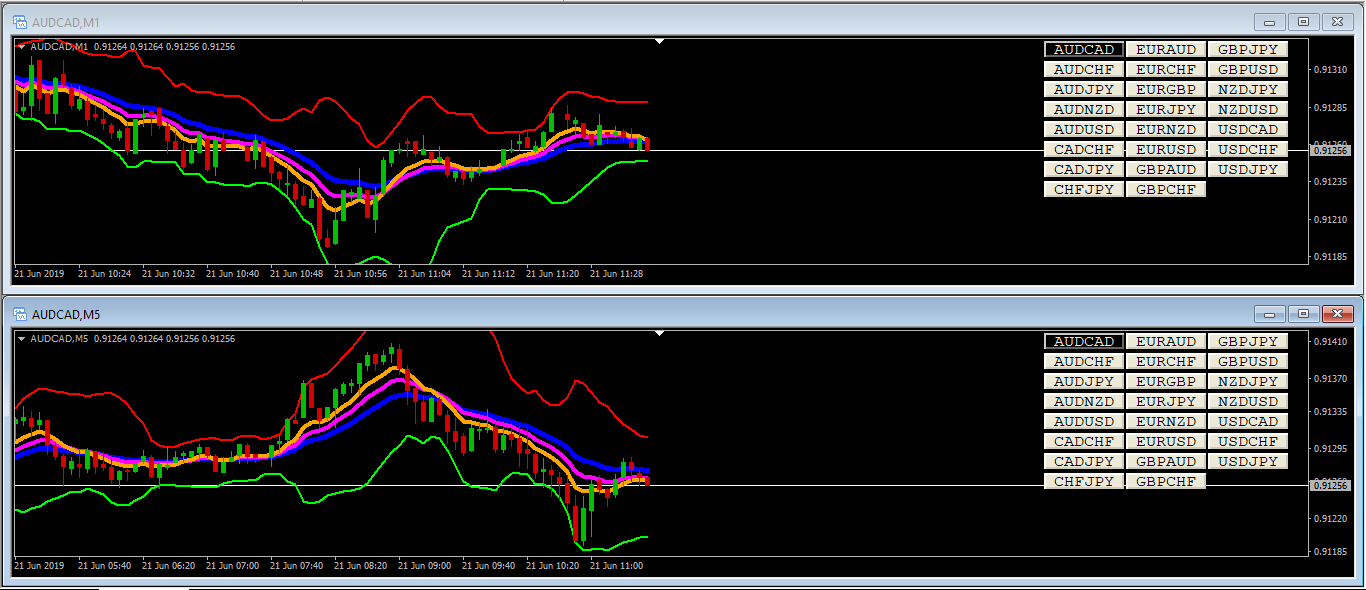1366x590 pixels.
Task: Choose USDCHF in the M1 window
Action: (x=1248, y=149)
